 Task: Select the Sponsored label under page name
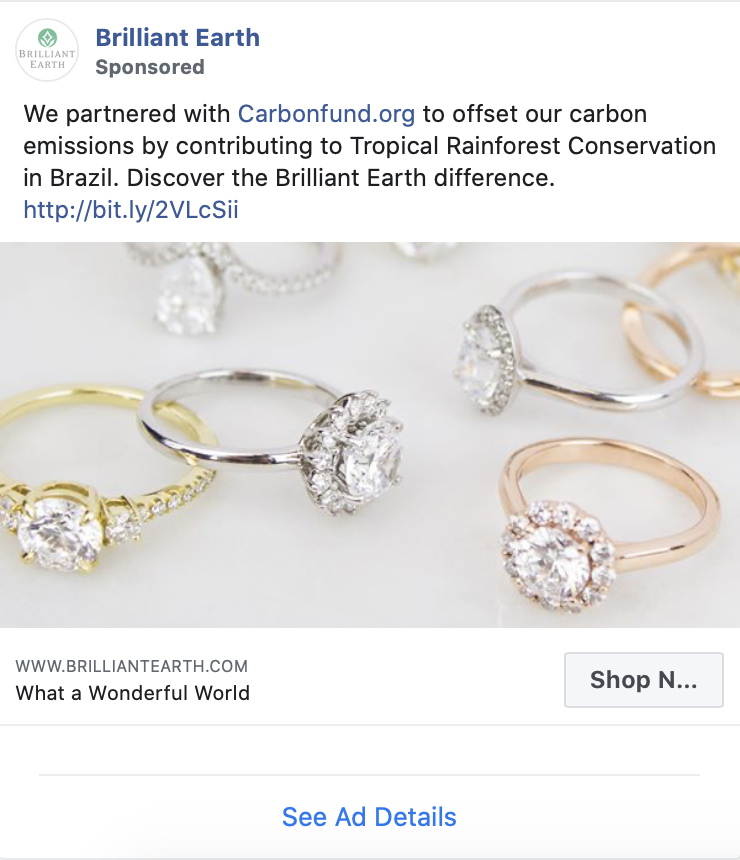150,67
